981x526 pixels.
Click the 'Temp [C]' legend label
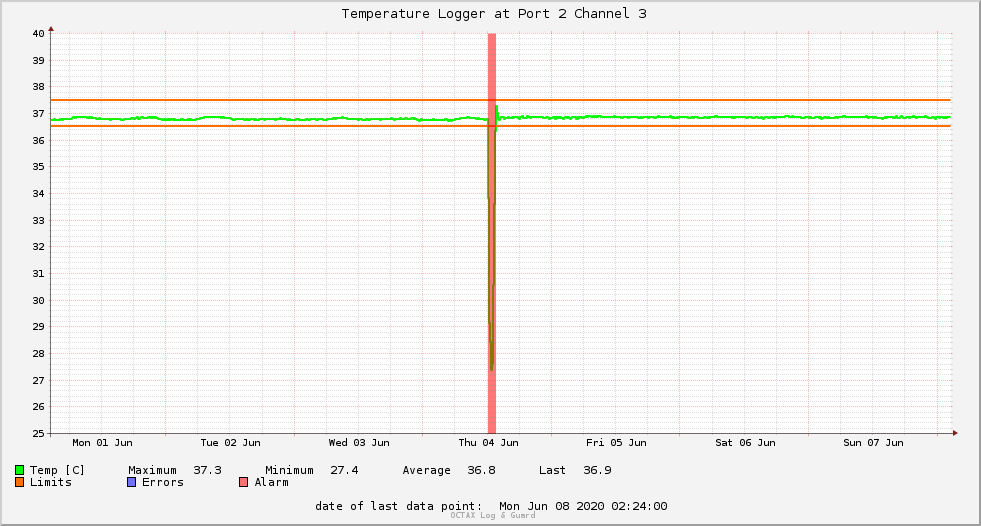(57, 470)
